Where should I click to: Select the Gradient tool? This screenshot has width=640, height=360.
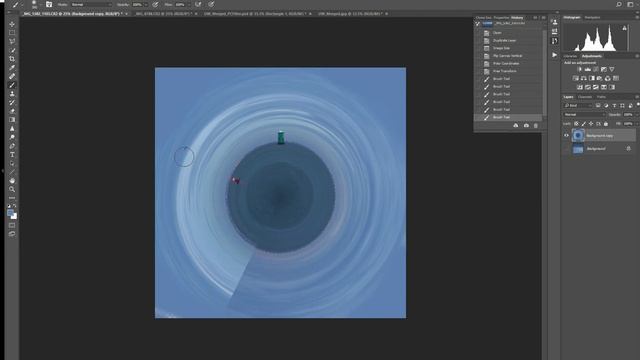coord(12,120)
